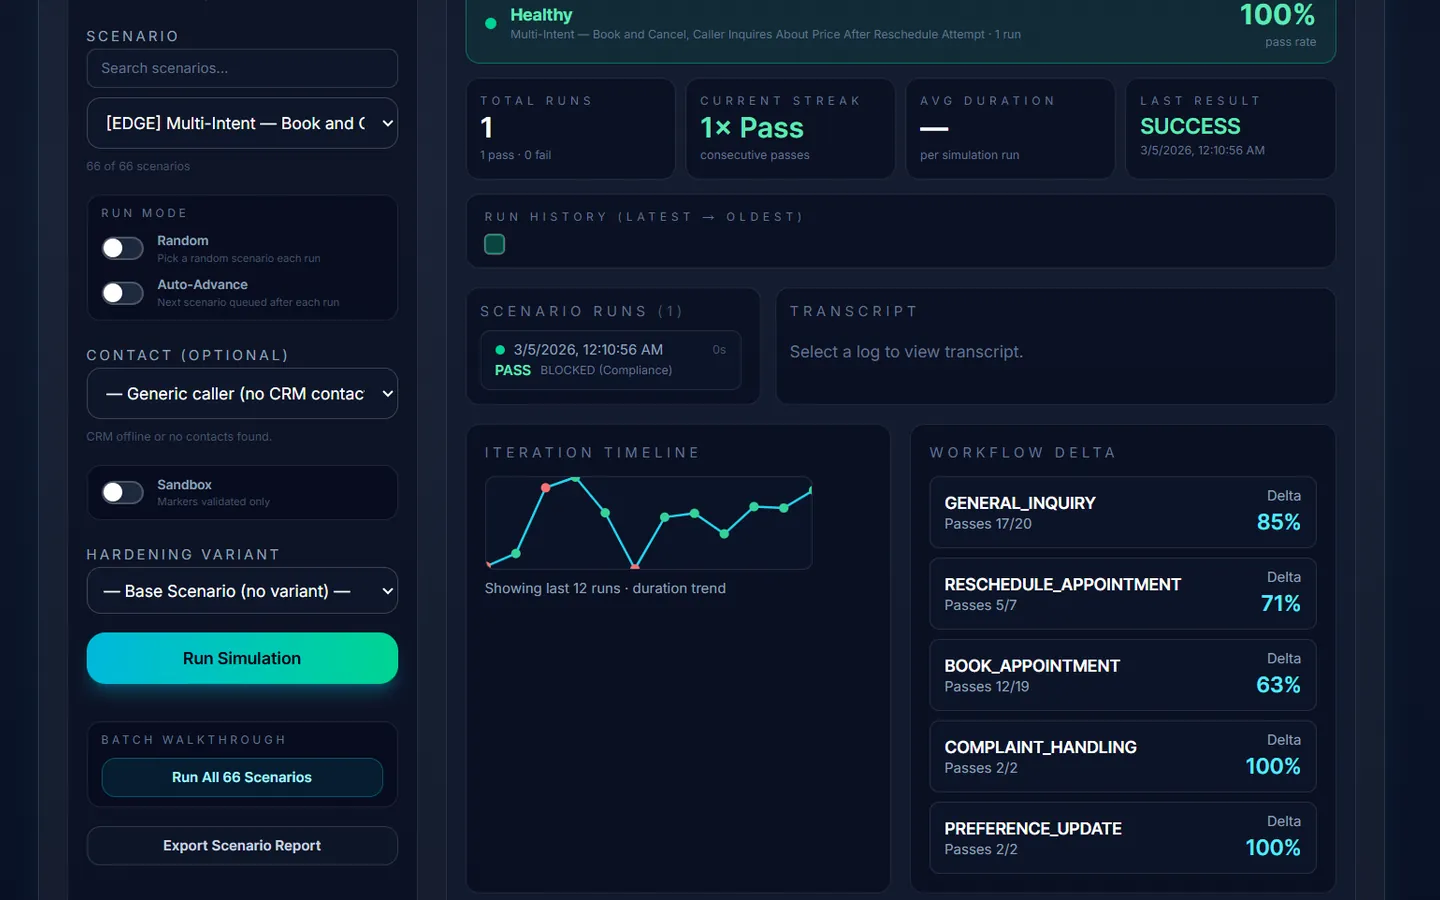Image resolution: width=1440 pixels, height=900 pixels.
Task: Toggle the Random run mode switch
Action: coord(123,248)
